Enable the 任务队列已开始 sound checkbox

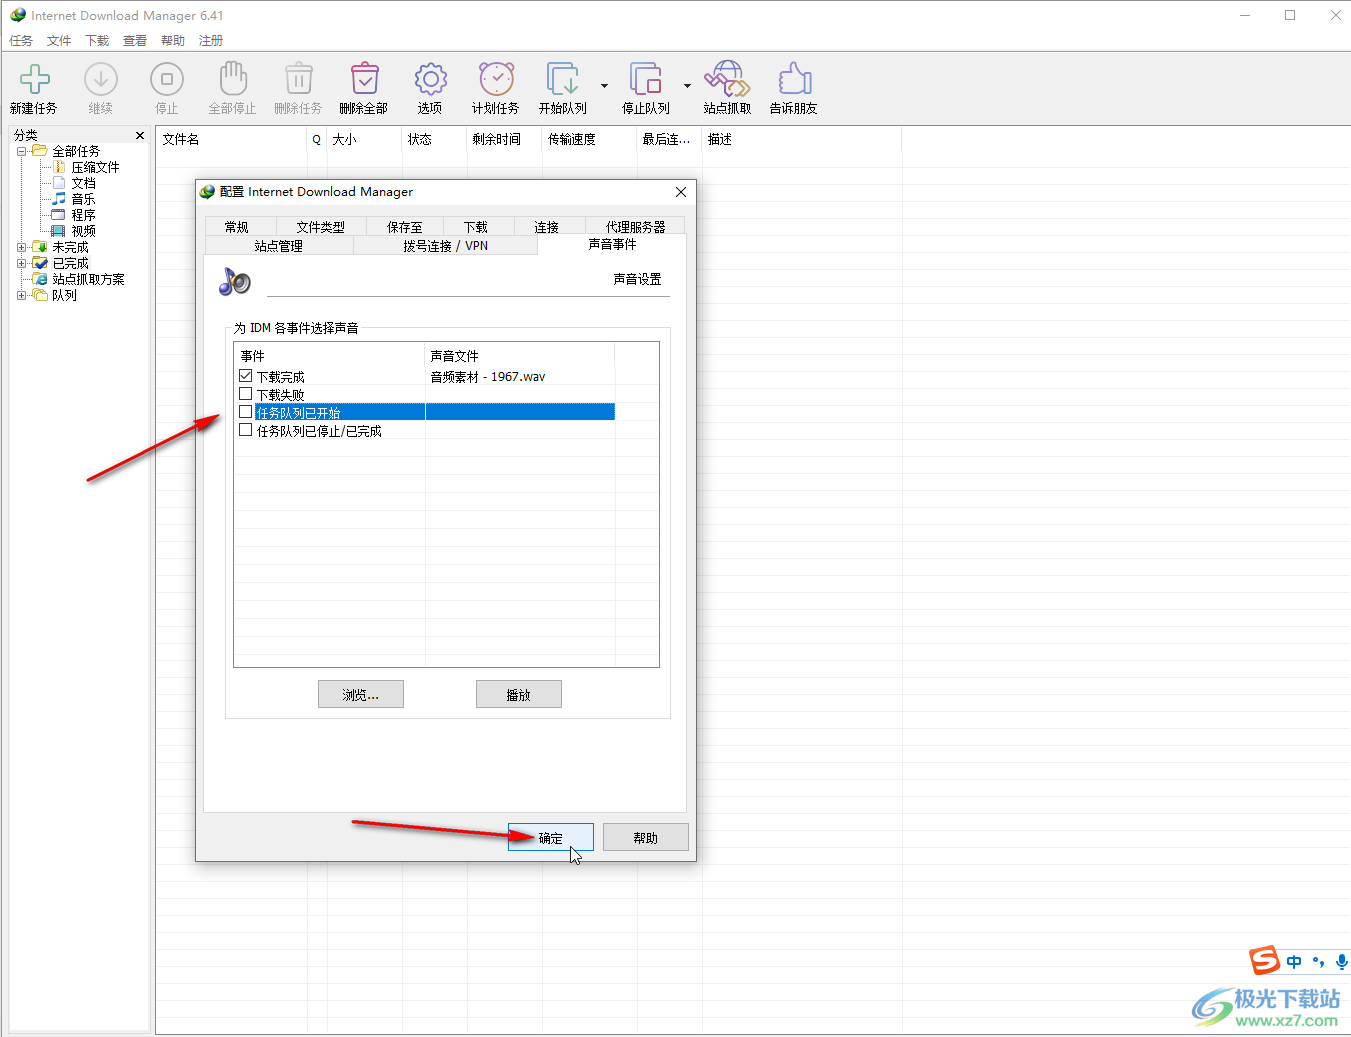click(246, 412)
